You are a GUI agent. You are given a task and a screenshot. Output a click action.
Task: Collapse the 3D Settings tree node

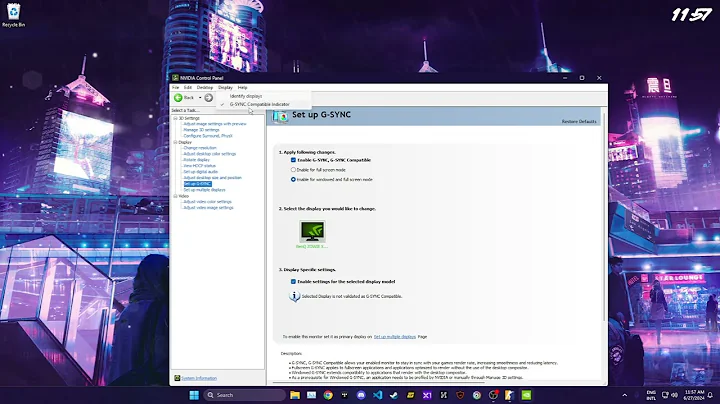tap(175, 118)
